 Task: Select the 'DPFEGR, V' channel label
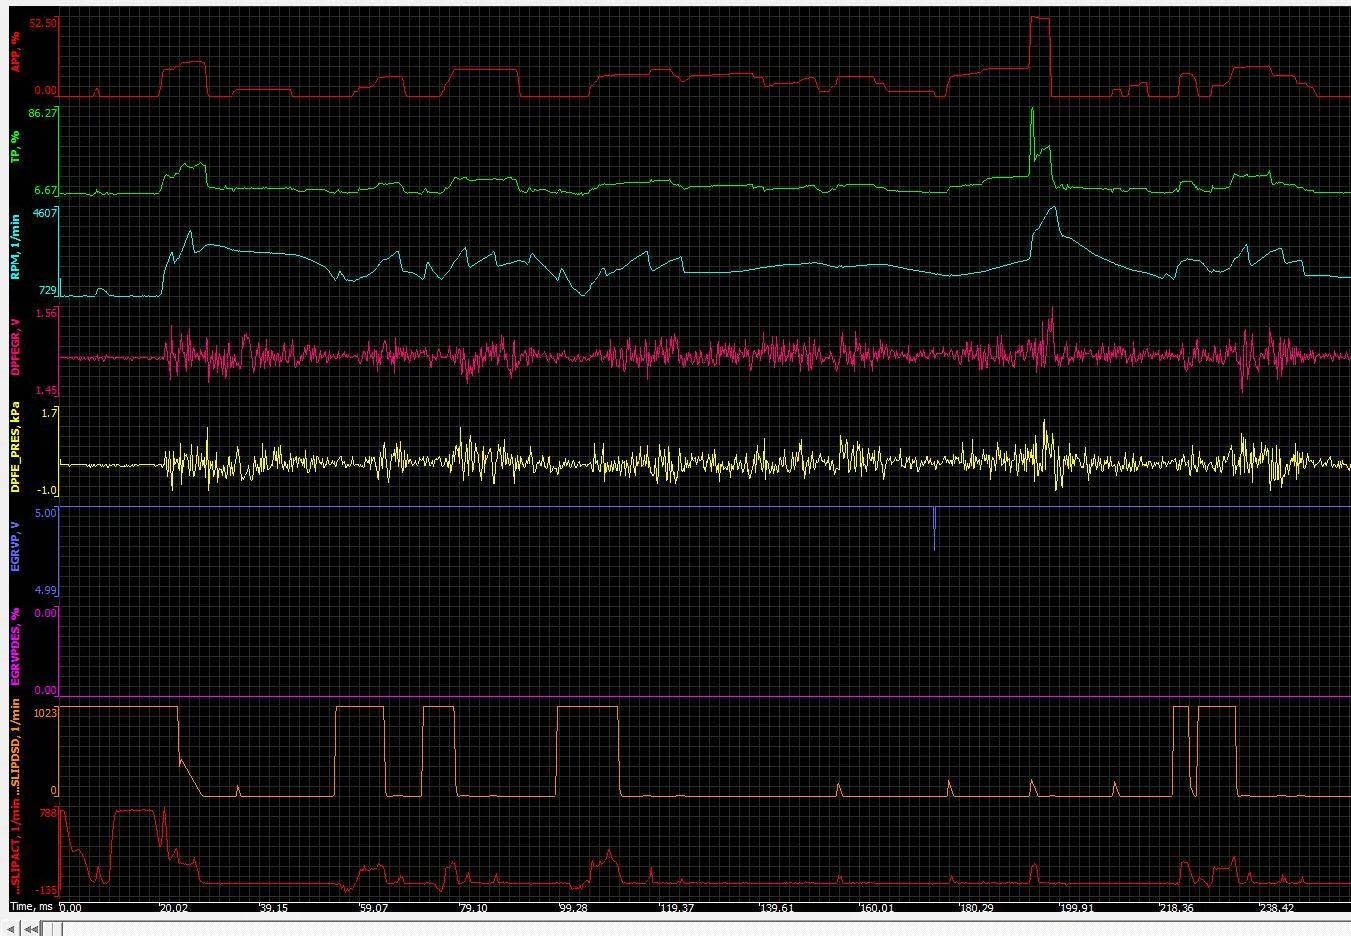click(x=15, y=347)
